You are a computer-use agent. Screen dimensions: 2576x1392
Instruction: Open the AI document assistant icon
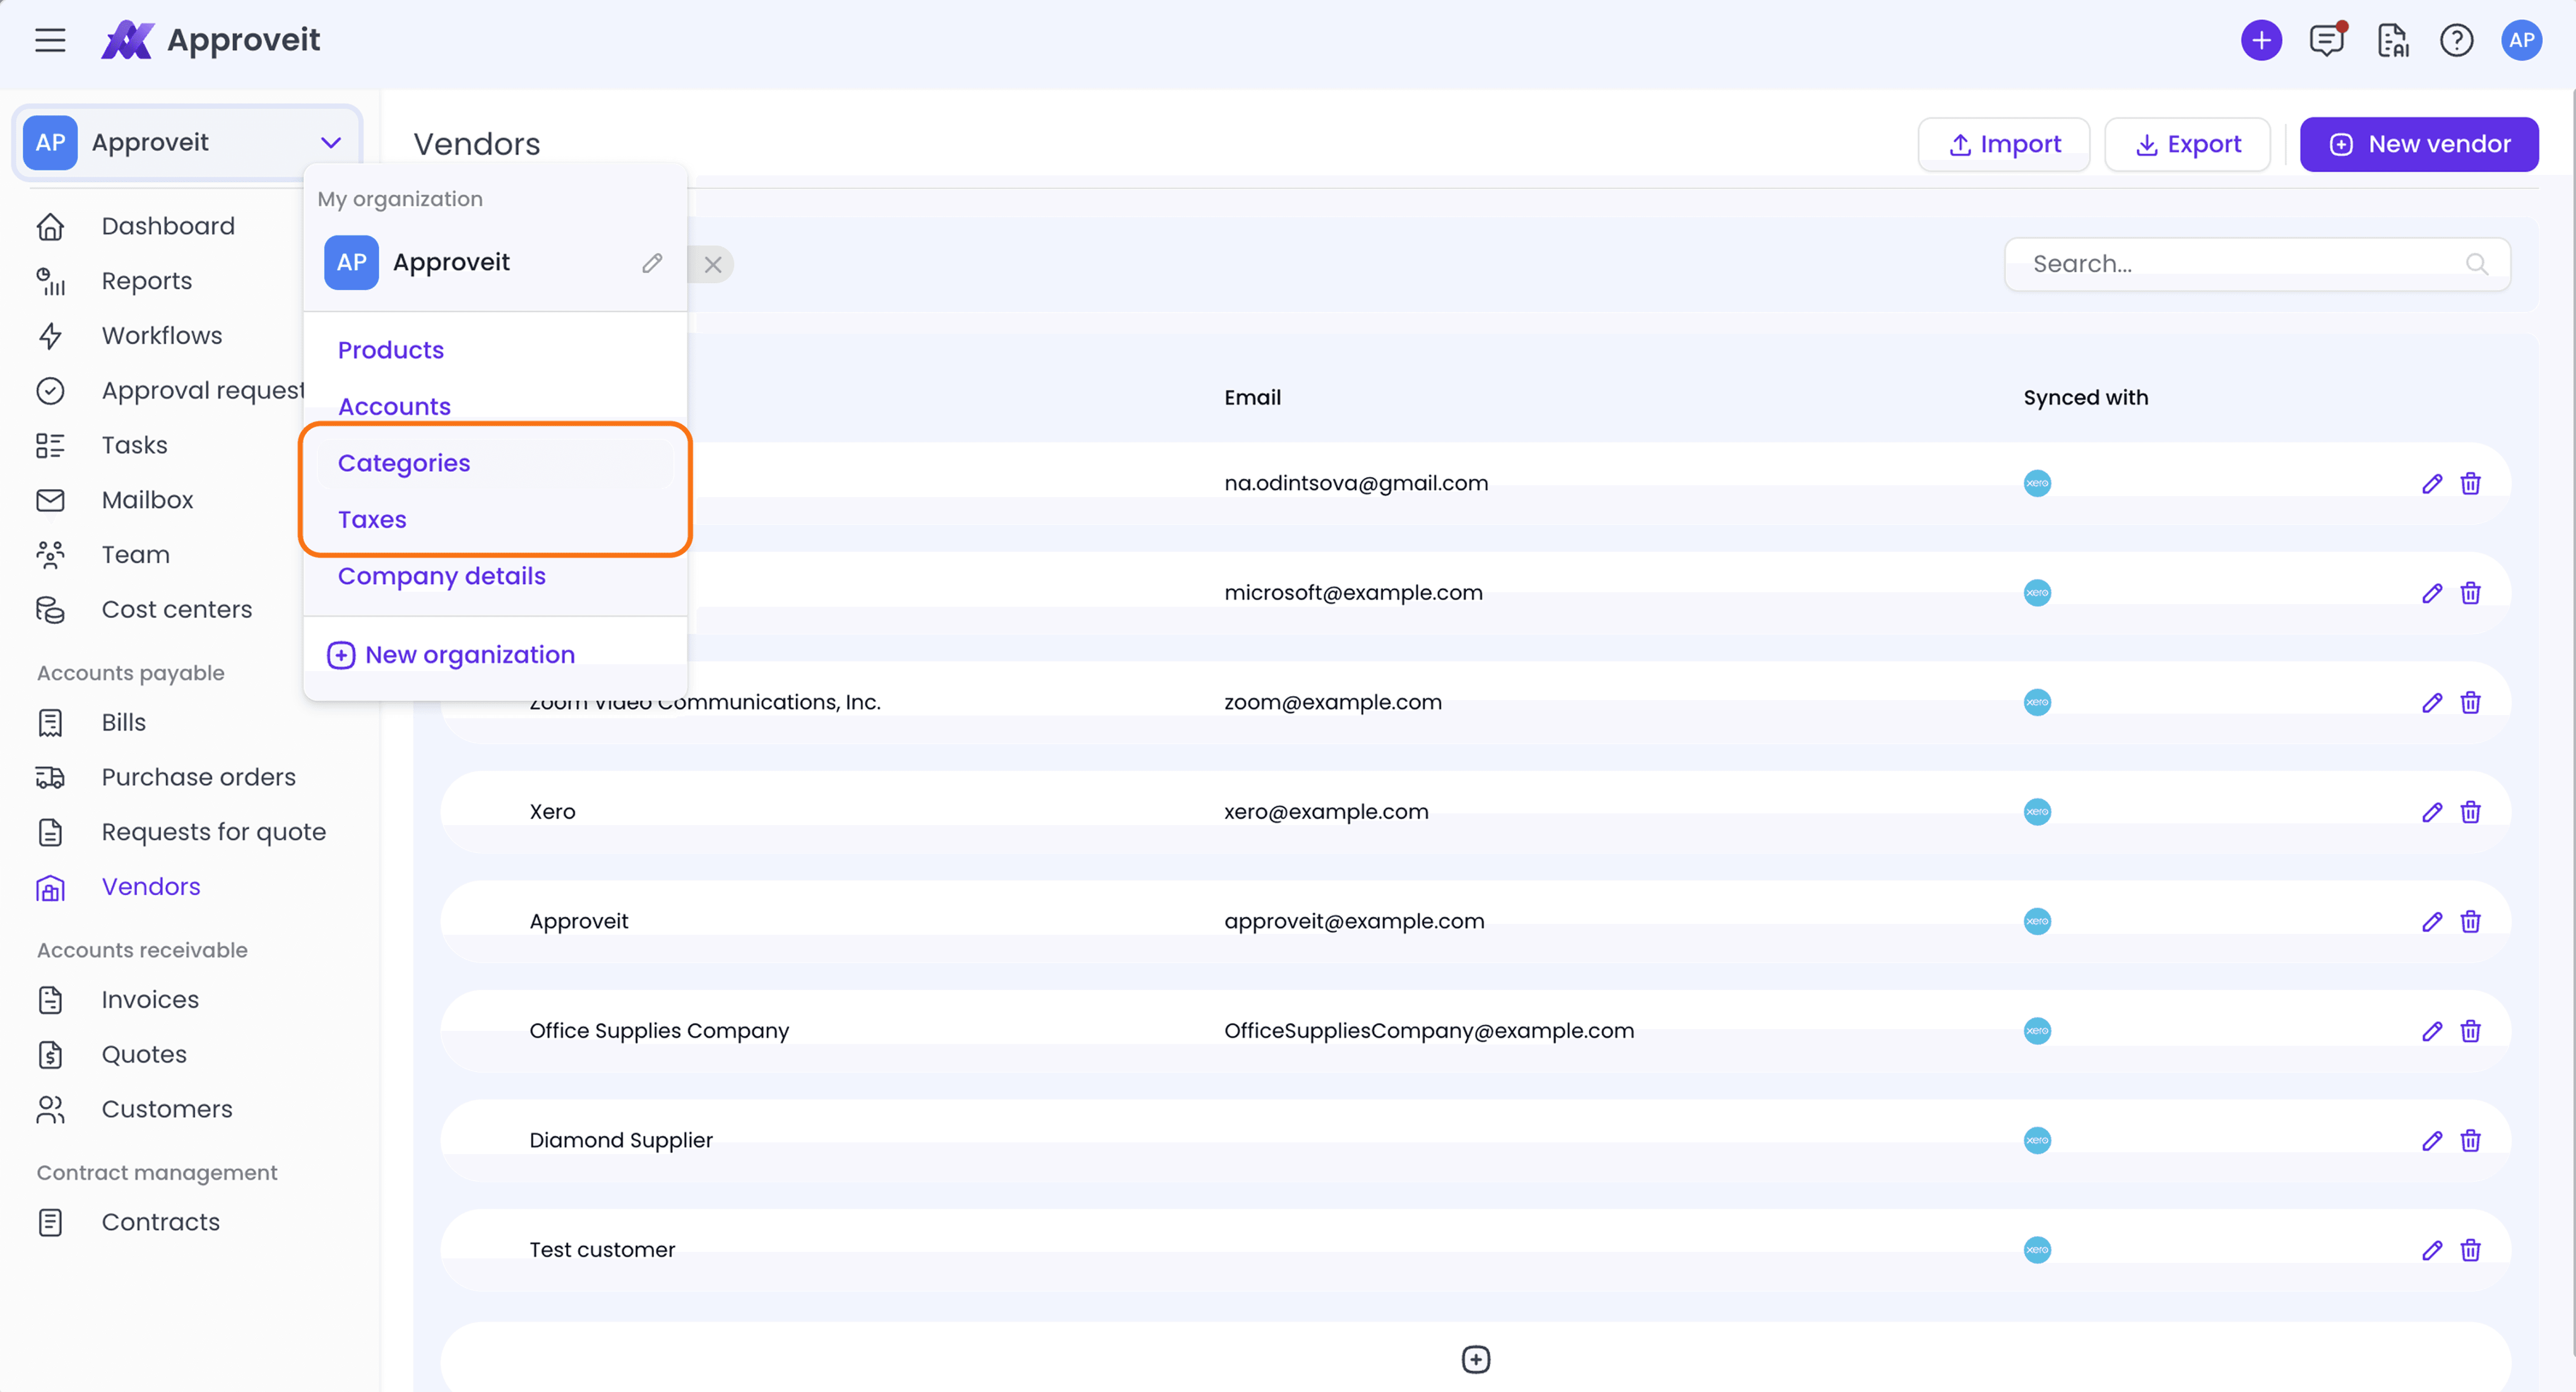[x=2392, y=40]
